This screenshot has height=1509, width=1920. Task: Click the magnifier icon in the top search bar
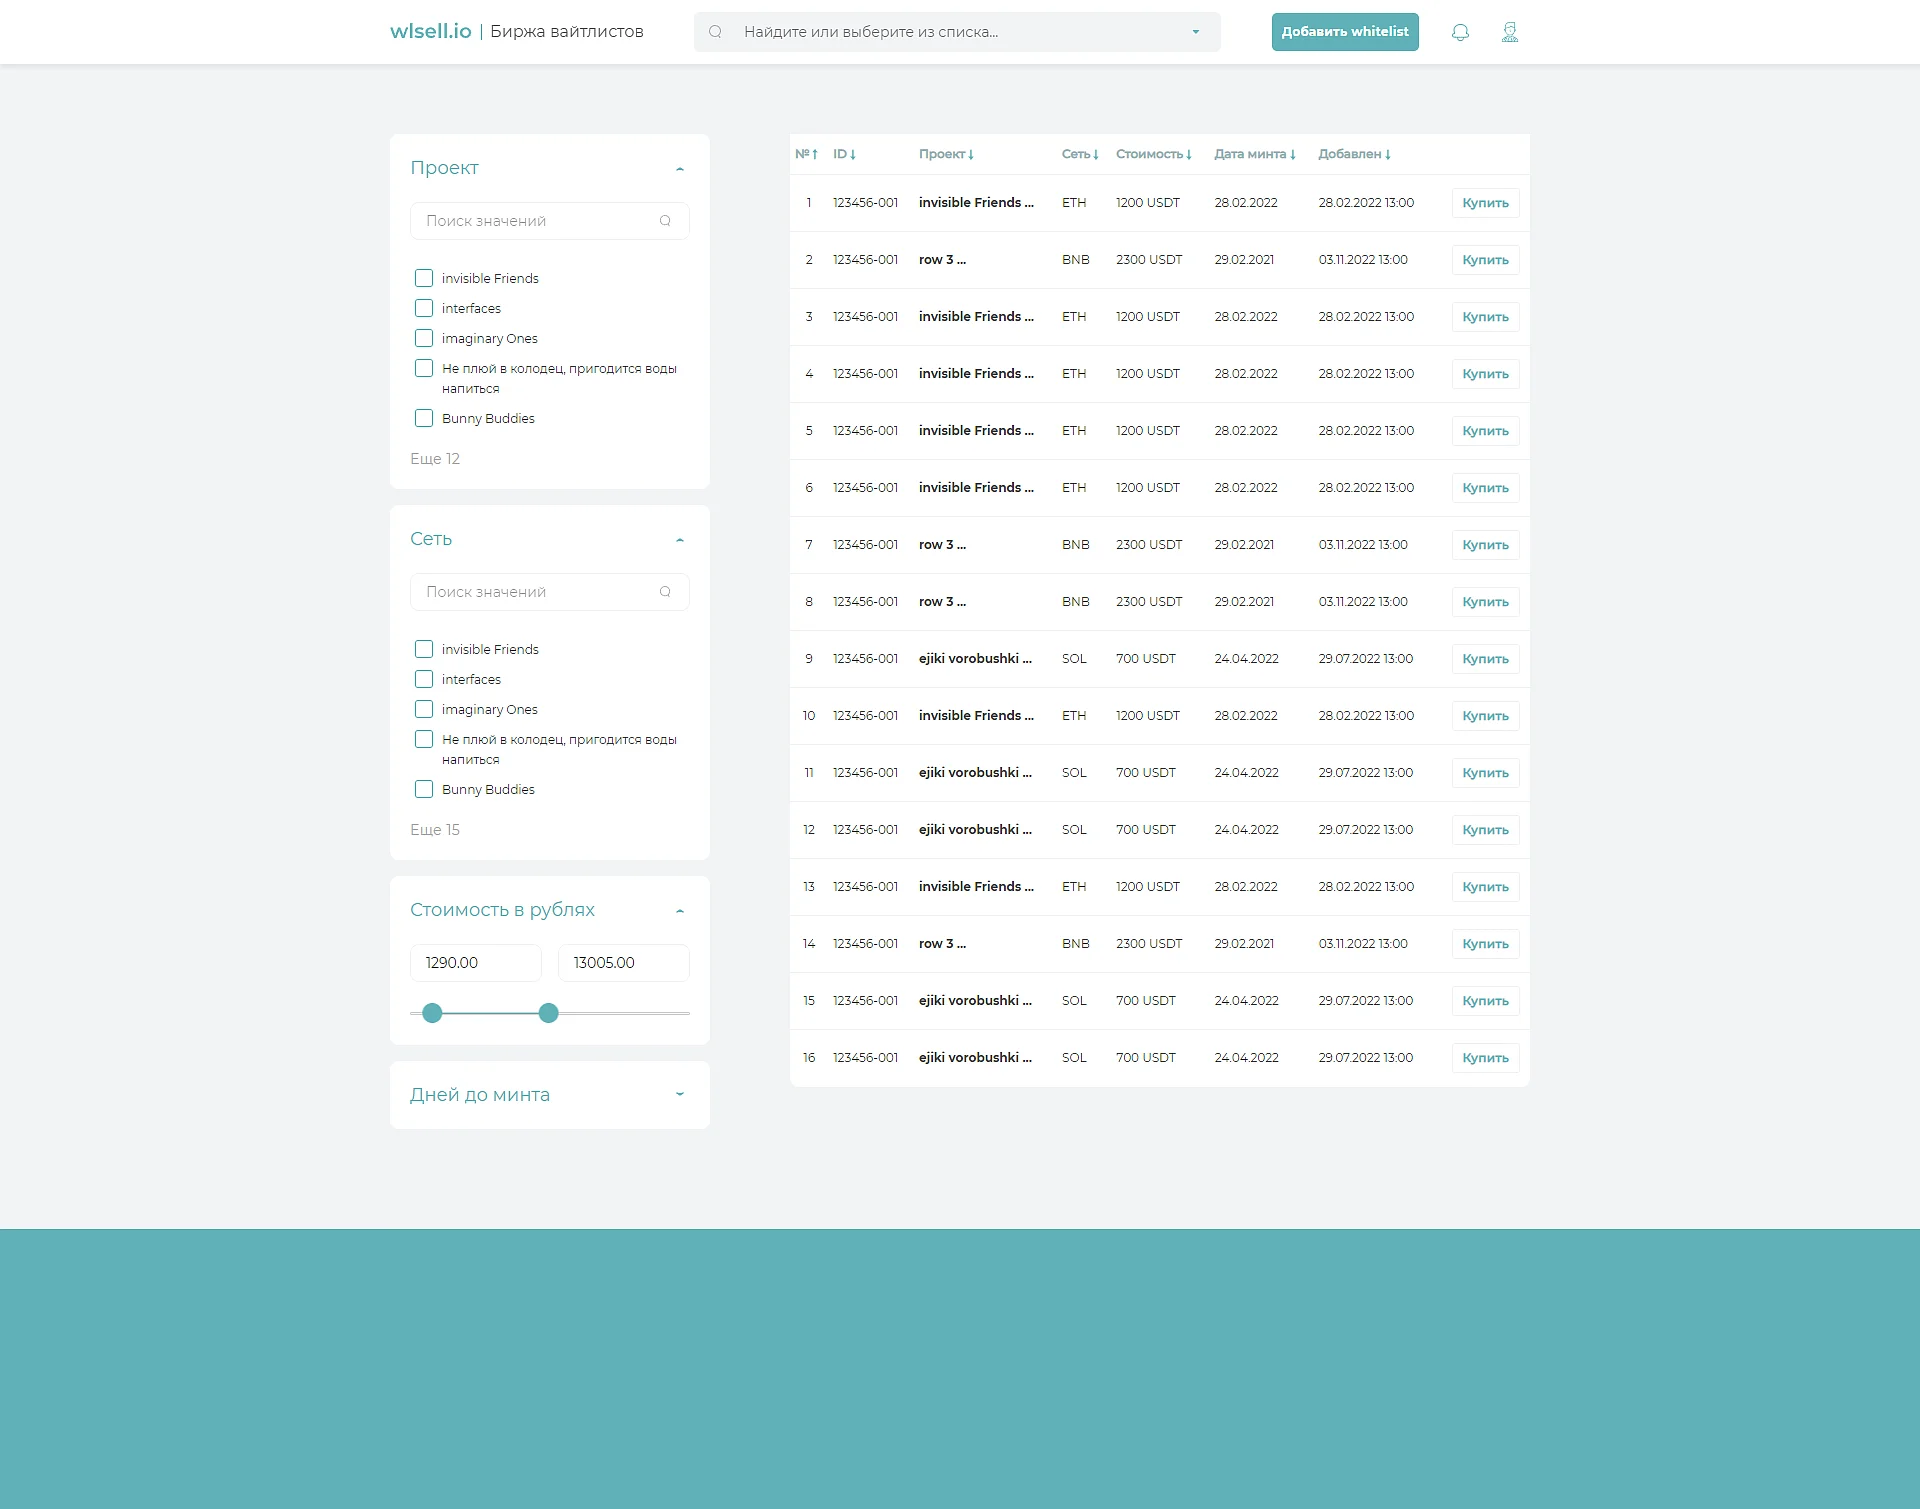click(x=715, y=32)
